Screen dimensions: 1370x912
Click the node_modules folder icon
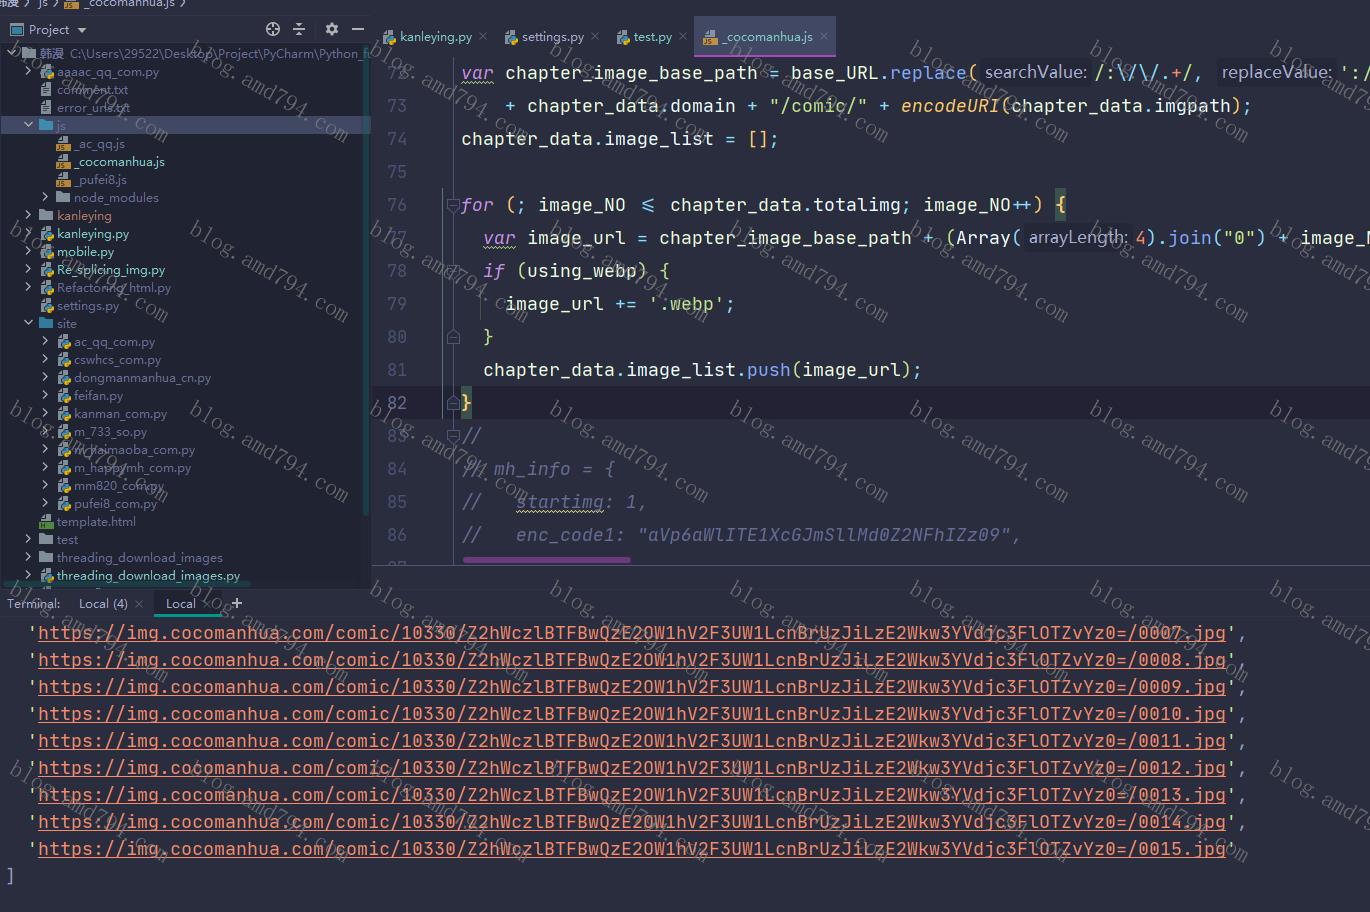tap(63, 197)
